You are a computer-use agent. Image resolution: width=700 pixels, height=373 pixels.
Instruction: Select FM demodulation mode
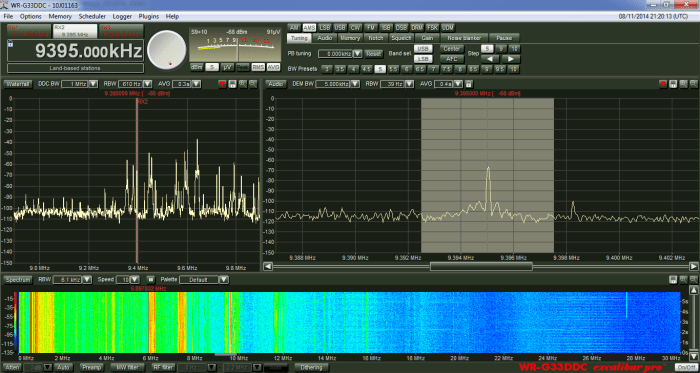click(x=371, y=27)
